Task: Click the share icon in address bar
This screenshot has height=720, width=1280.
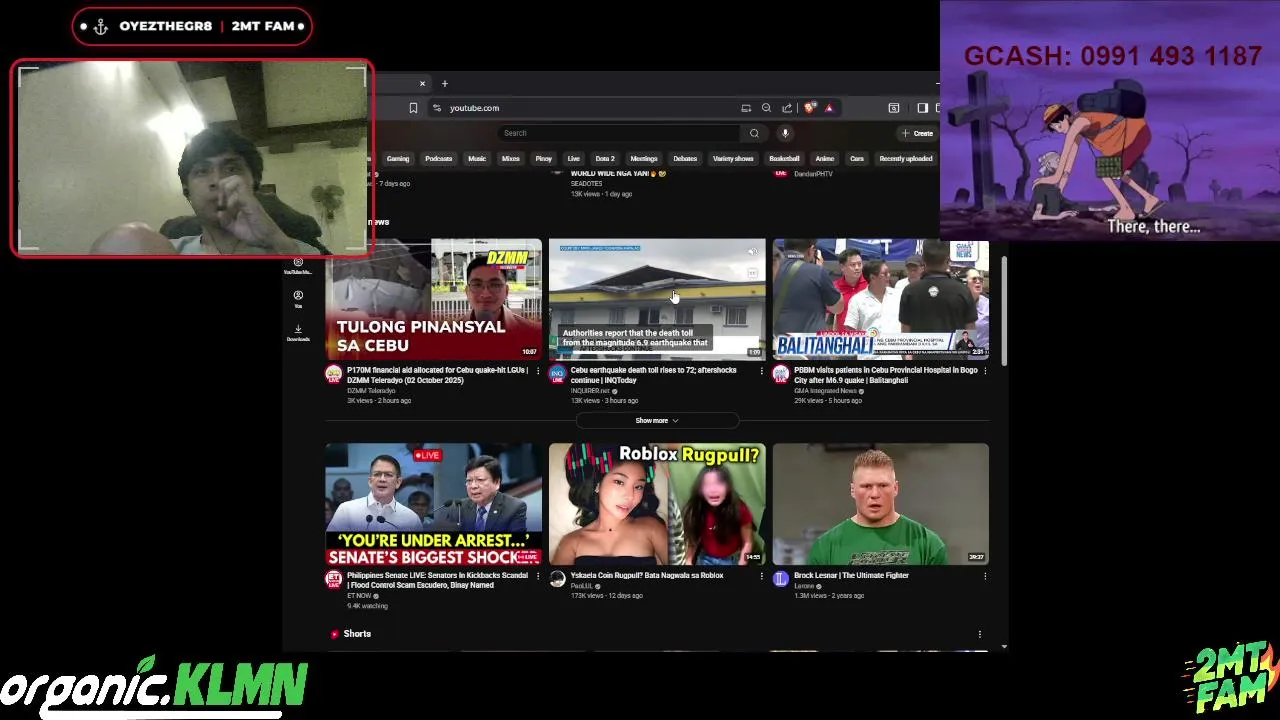Action: [x=787, y=108]
